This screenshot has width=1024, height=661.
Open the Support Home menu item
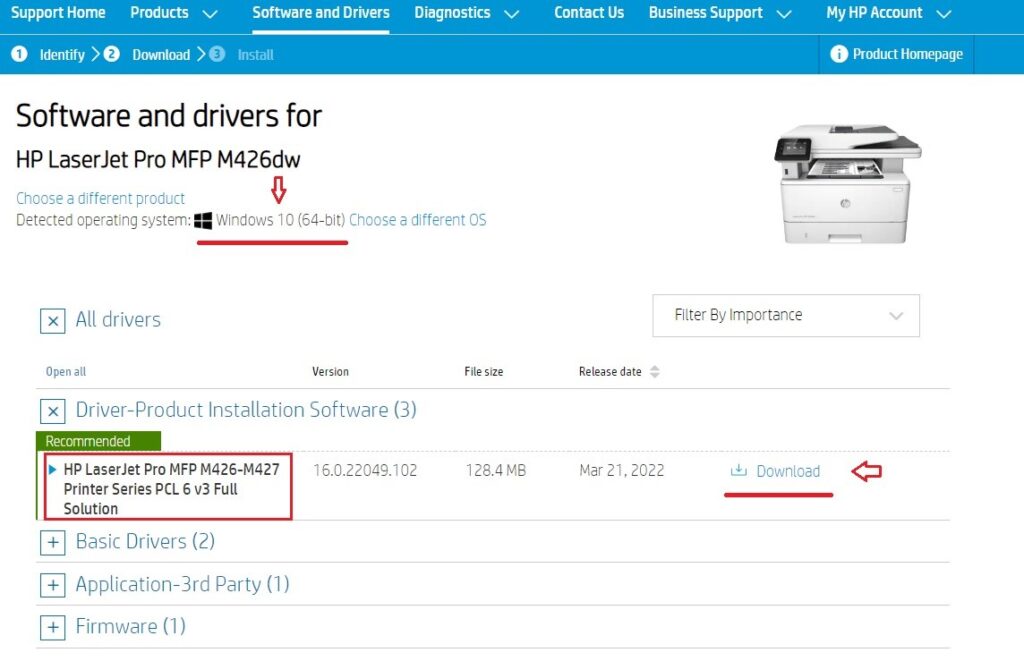pyautogui.click(x=58, y=13)
